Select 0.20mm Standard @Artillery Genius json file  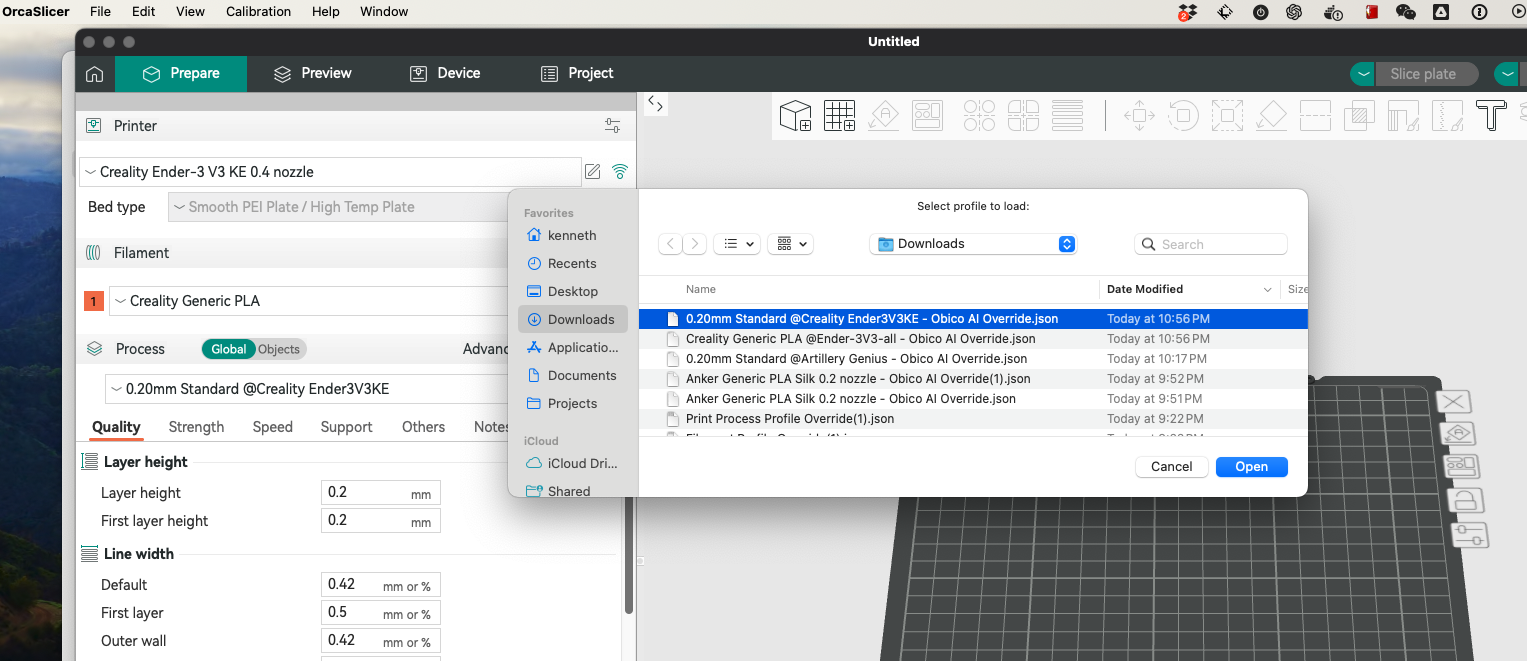tap(973, 359)
